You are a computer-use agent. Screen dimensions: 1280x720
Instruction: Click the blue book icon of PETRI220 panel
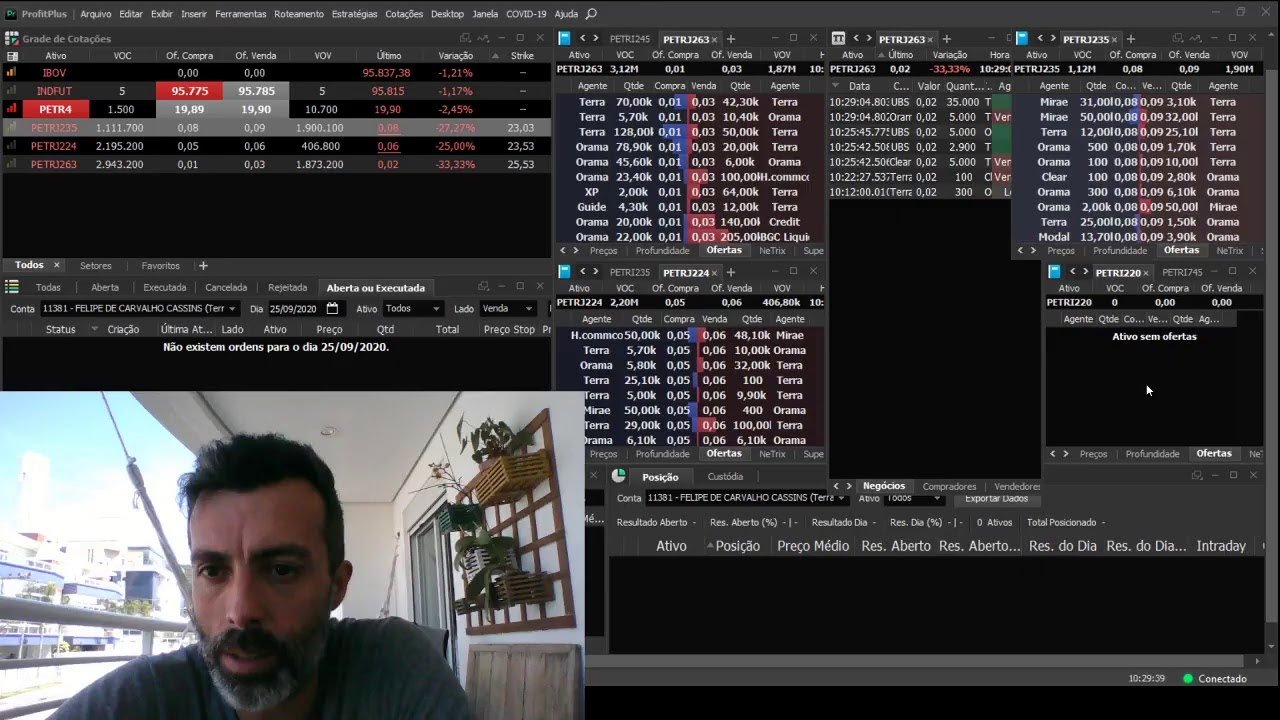[1054, 271]
